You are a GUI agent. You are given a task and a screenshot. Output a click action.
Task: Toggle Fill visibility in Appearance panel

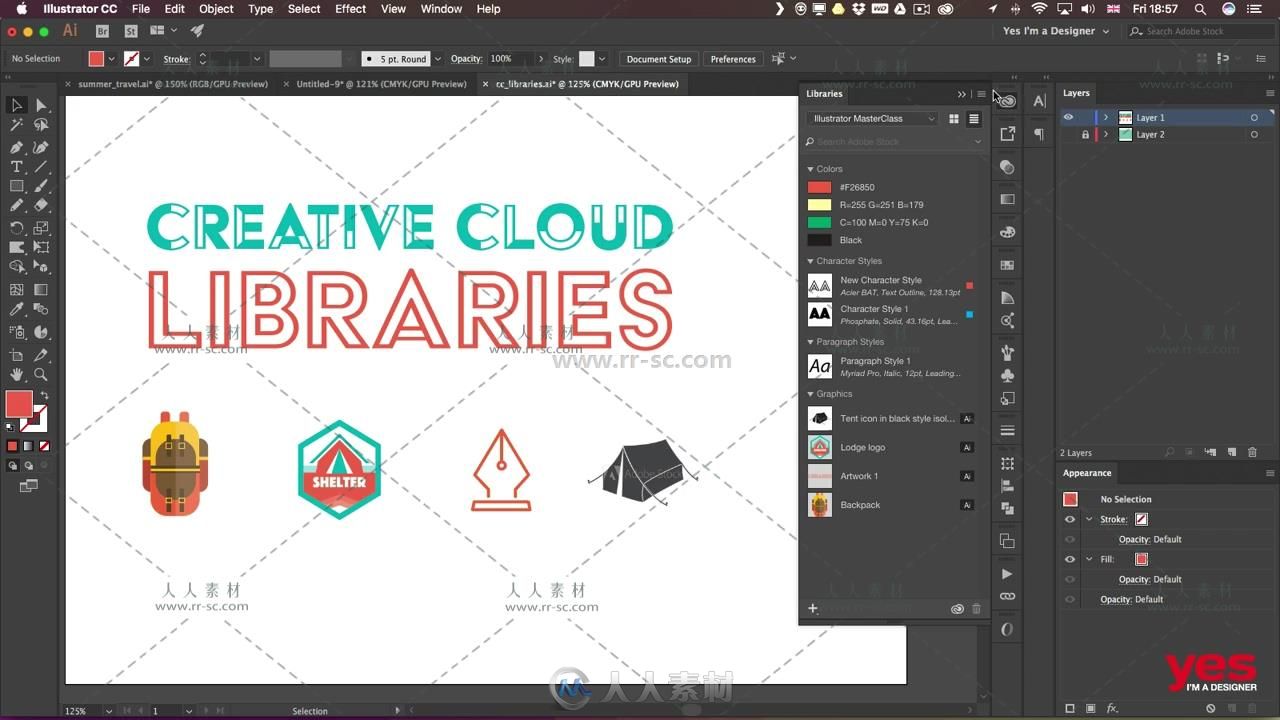pyautogui.click(x=1070, y=560)
